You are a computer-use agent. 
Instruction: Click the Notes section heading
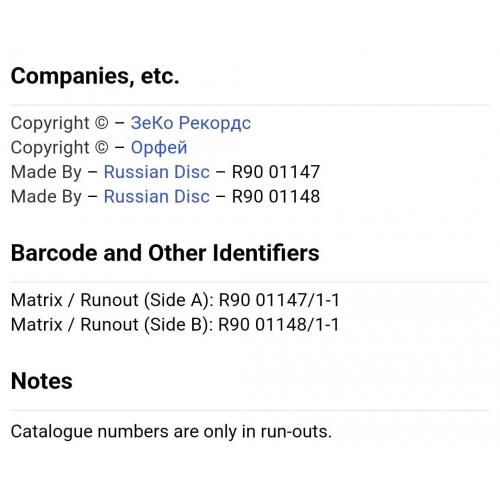coord(42,381)
